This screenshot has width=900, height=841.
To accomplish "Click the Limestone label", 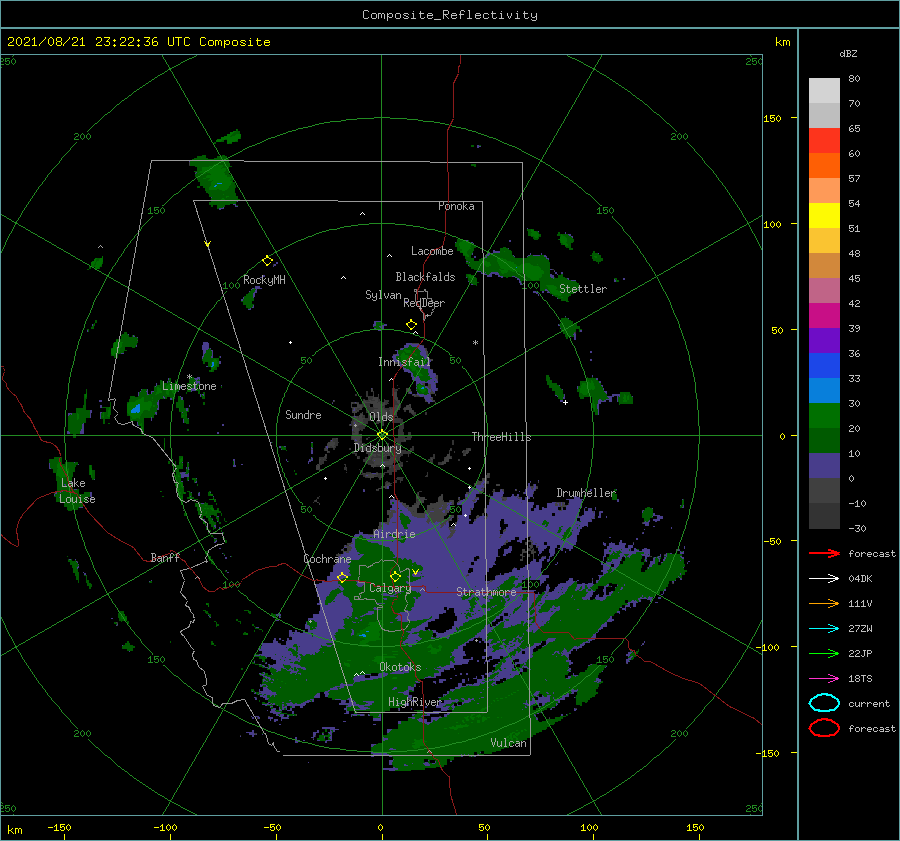I will (189, 386).
